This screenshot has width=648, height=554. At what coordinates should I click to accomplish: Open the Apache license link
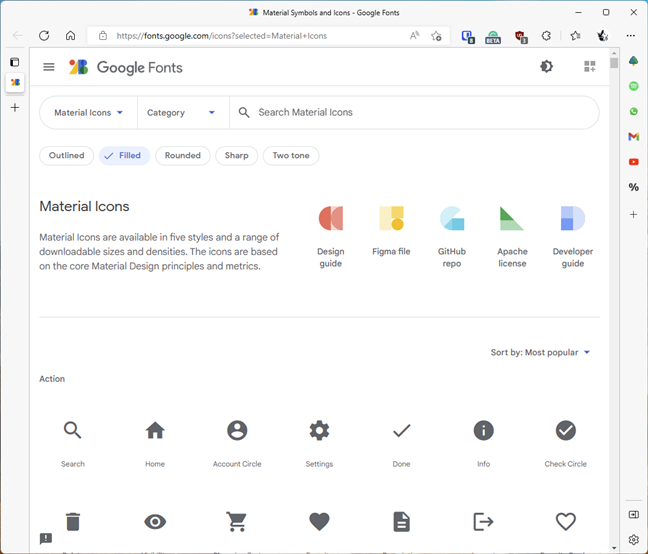(x=512, y=237)
